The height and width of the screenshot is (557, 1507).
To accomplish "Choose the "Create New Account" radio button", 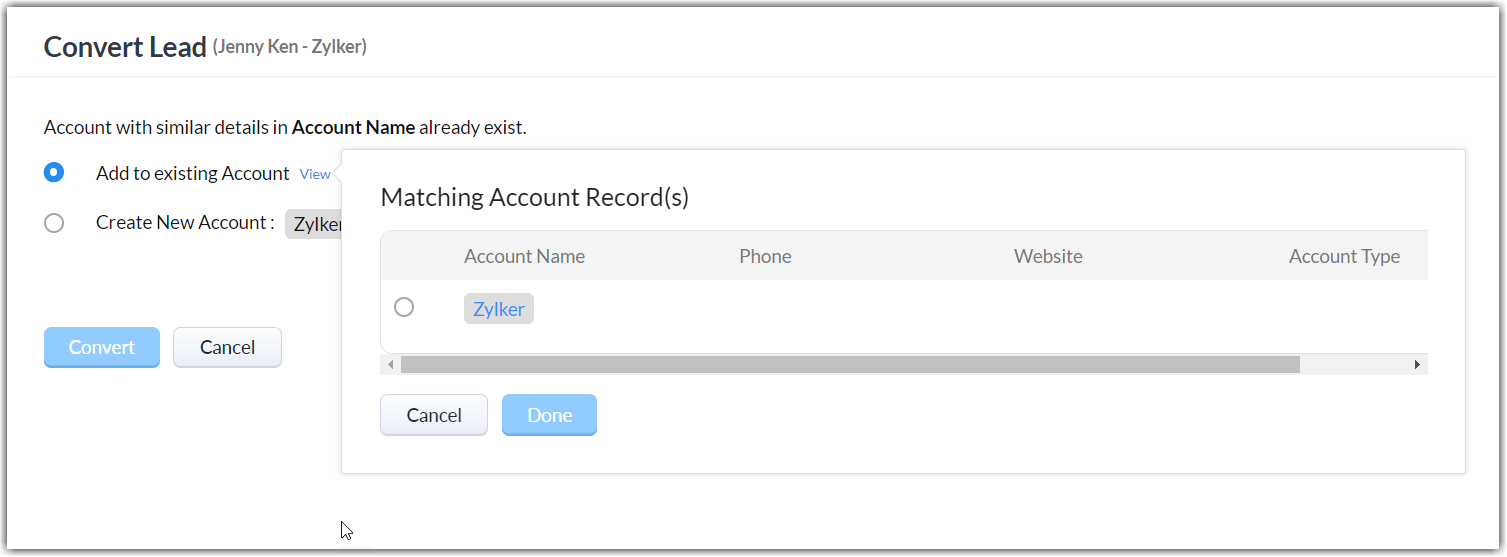I will point(54,223).
